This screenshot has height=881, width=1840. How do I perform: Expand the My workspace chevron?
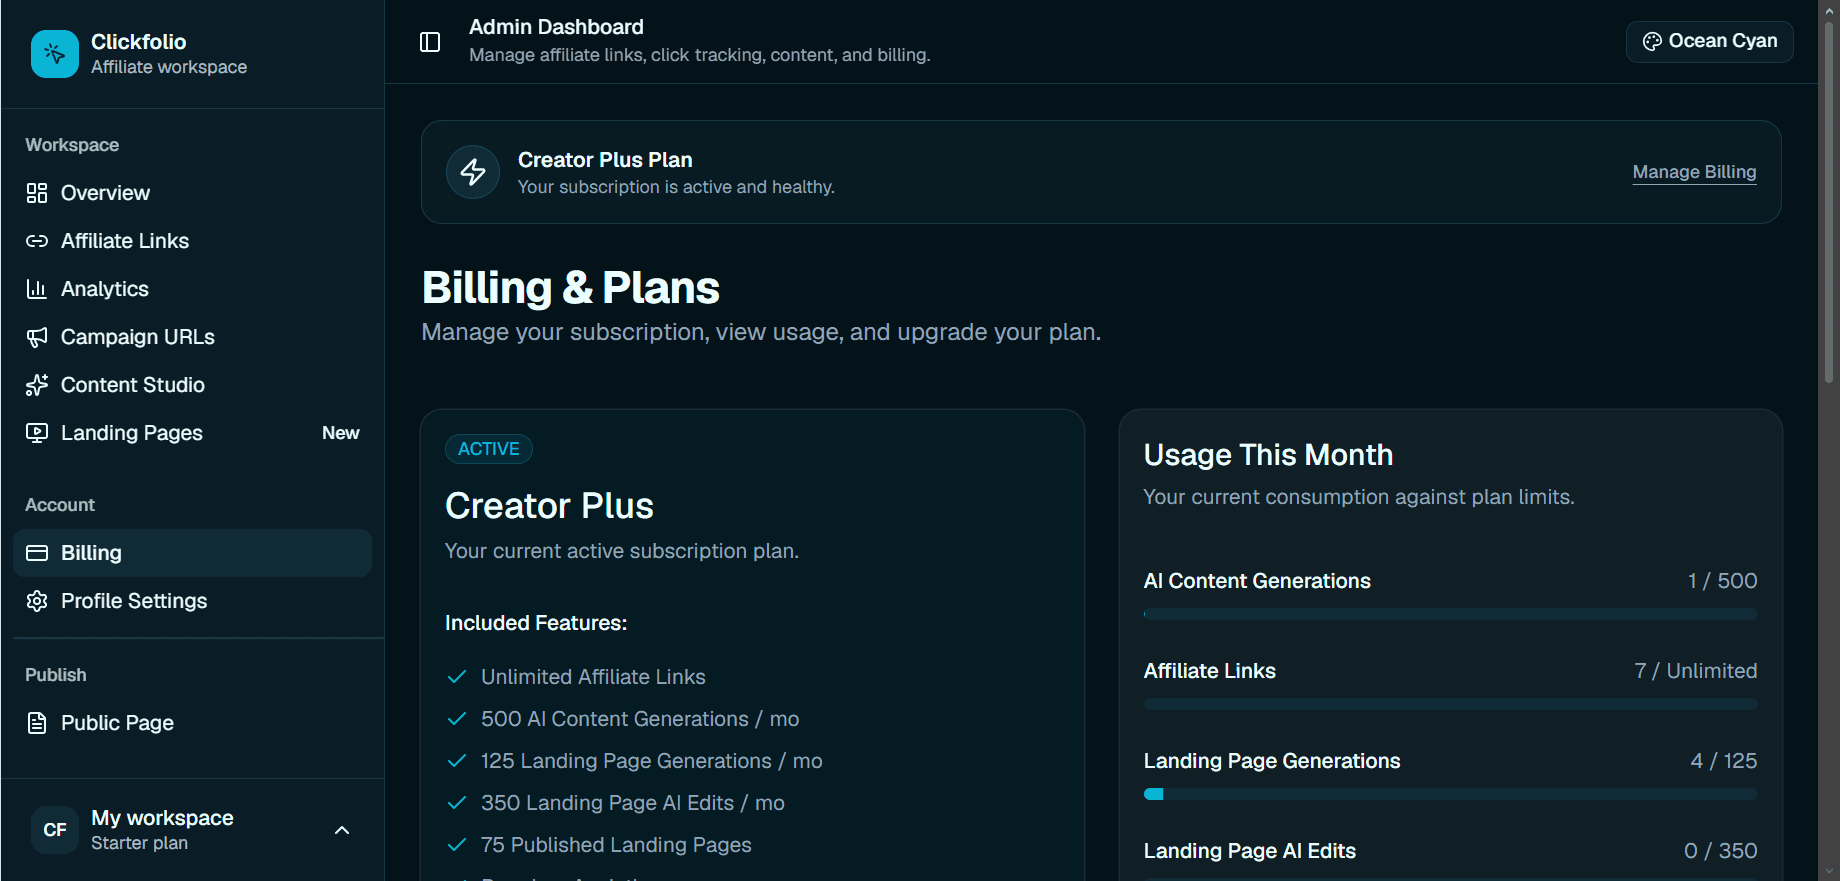(x=342, y=830)
